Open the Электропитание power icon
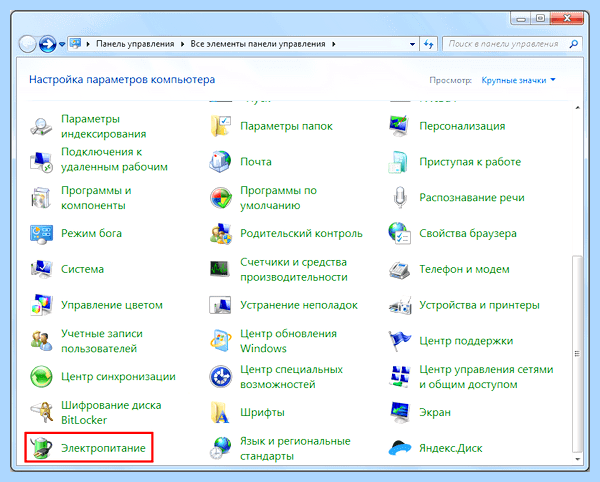600x482 pixels. tap(41, 448)
